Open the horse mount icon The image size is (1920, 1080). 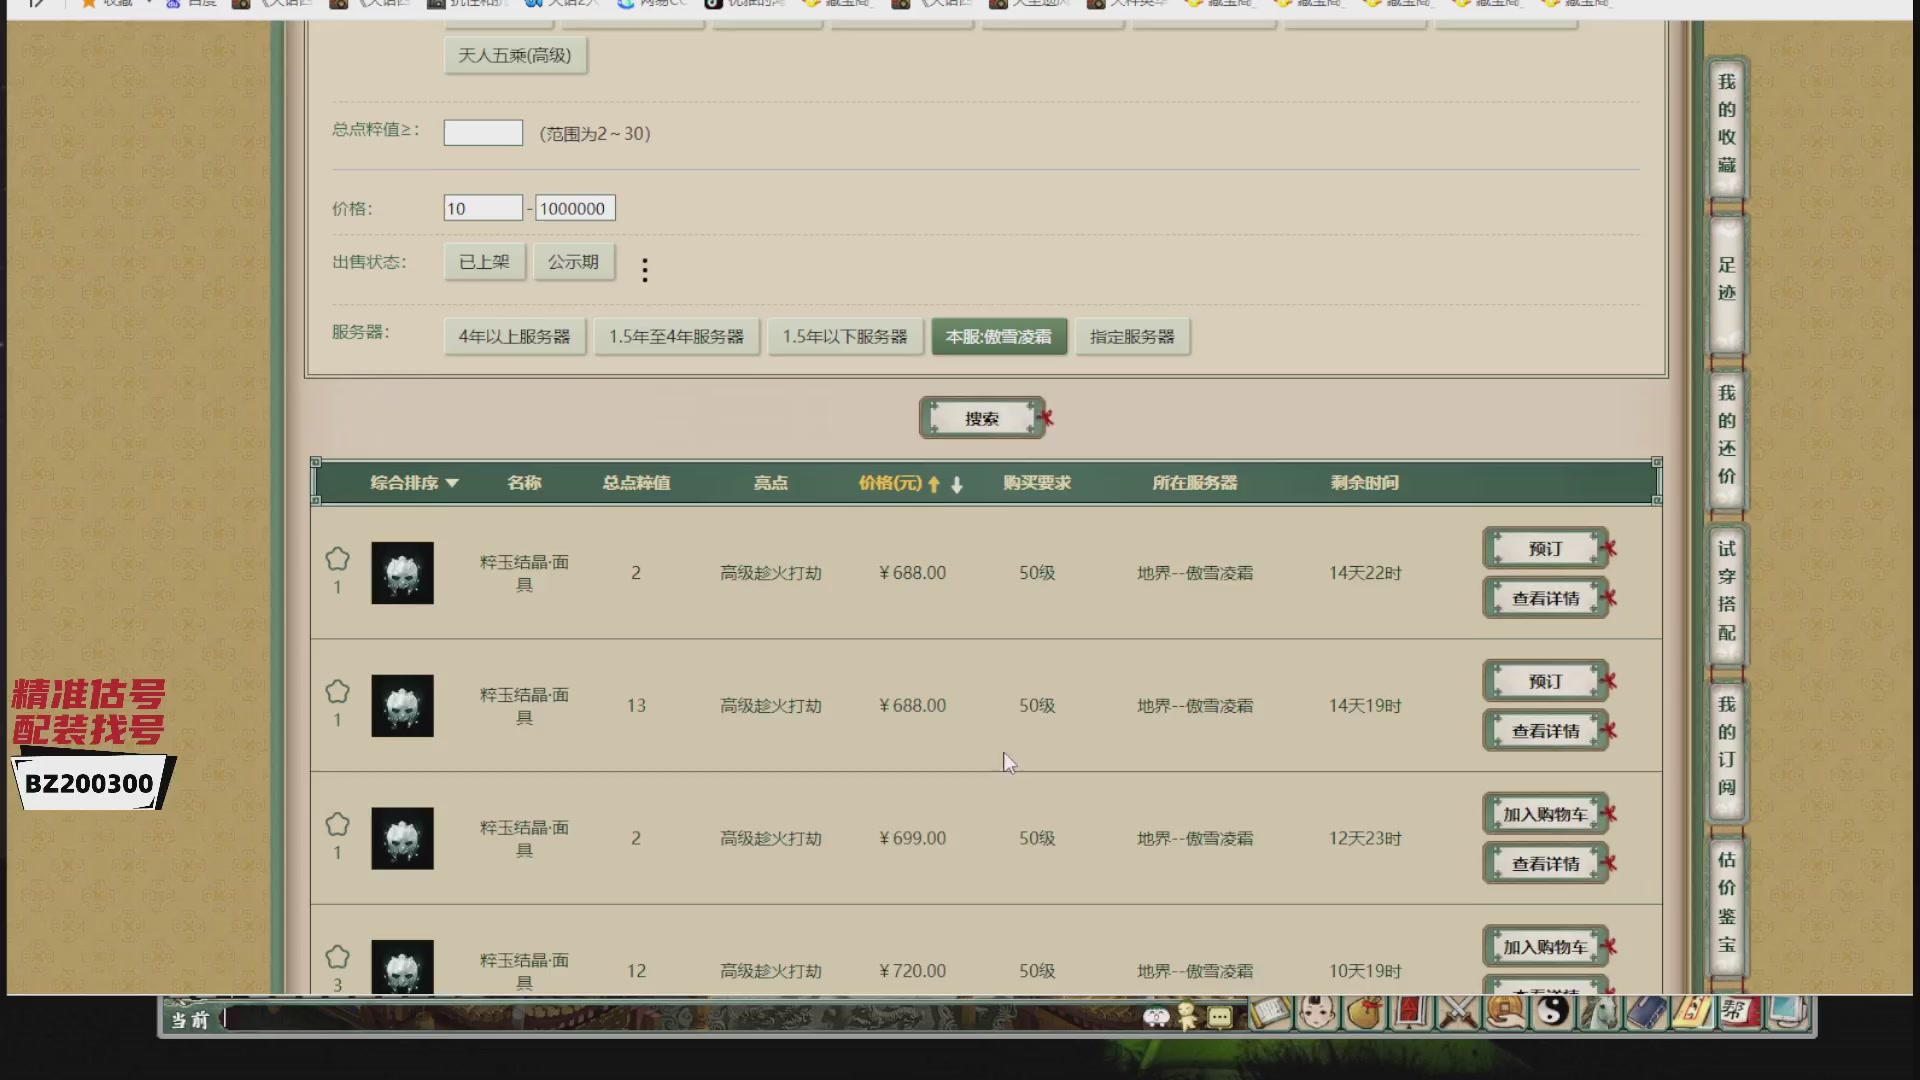pos(1599,1012)
